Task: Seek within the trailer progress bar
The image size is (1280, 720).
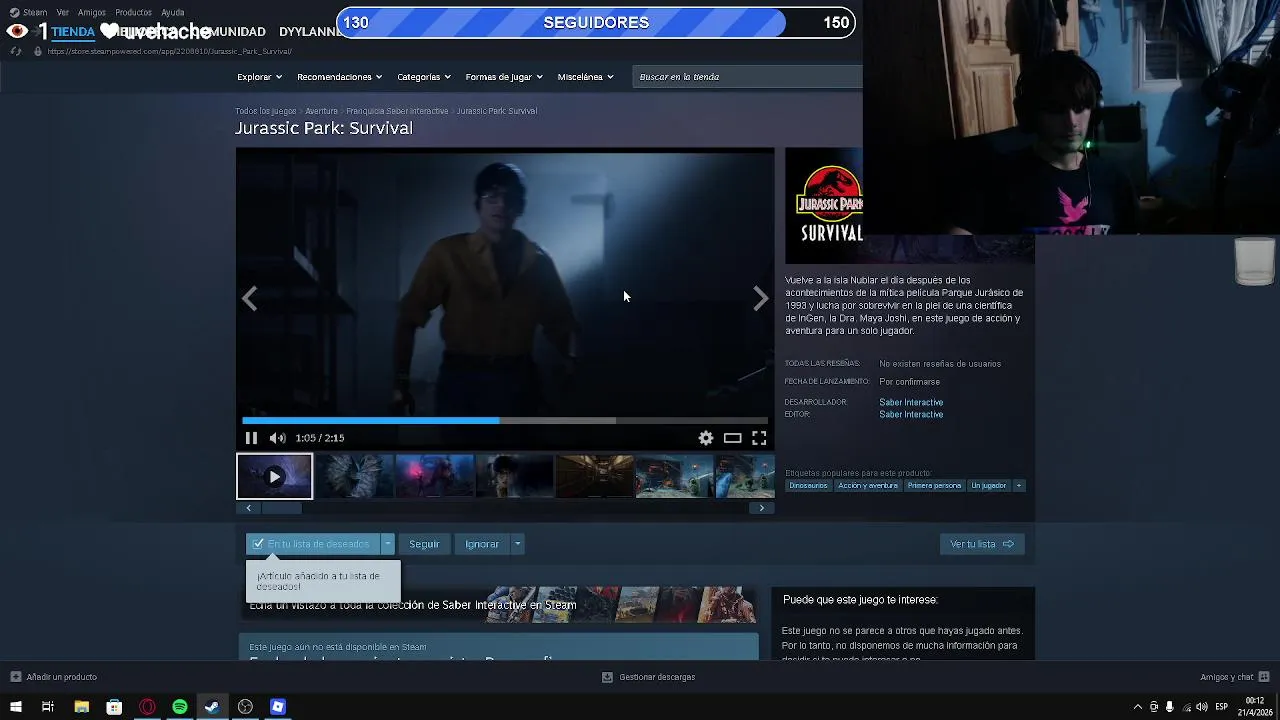Action: (x=505, y=421)
